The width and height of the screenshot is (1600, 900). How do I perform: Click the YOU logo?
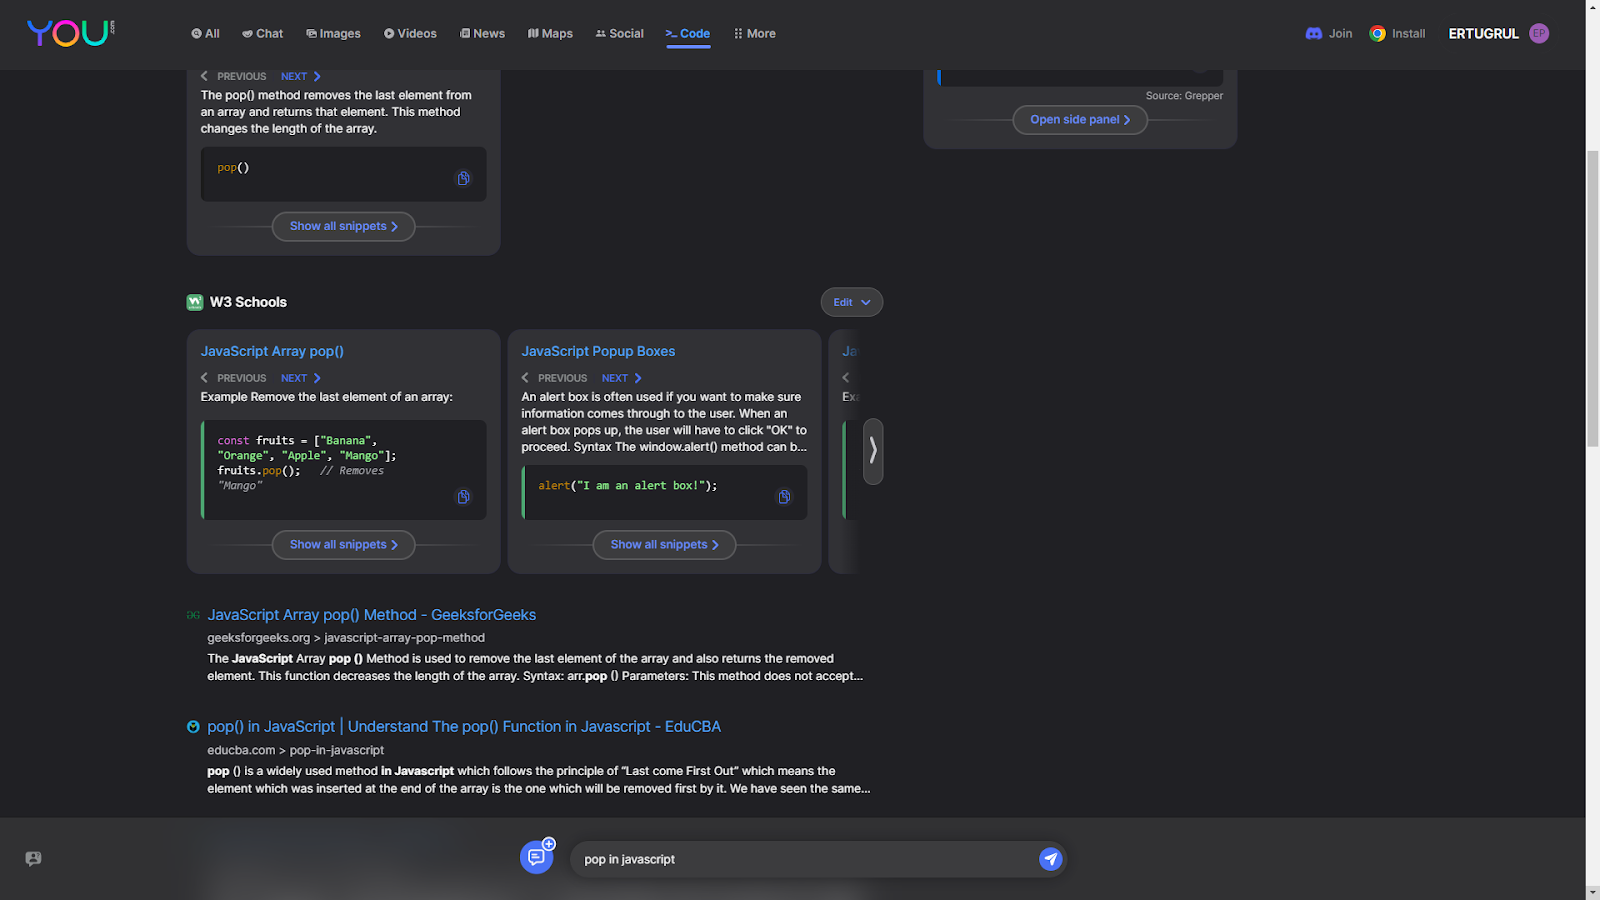tap(71, 33)
